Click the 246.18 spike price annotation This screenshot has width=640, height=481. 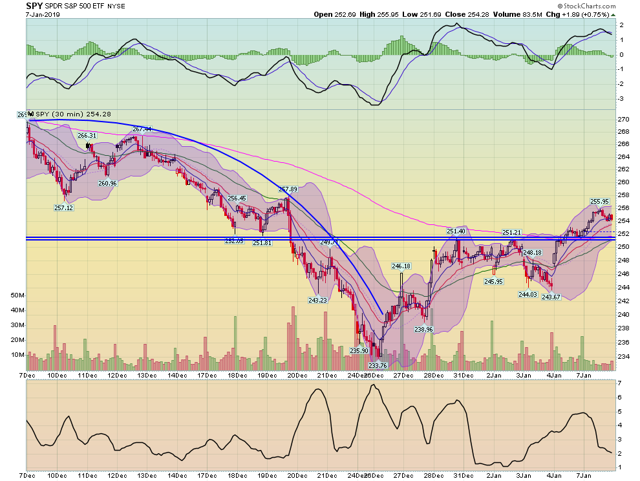pos(401,266)
